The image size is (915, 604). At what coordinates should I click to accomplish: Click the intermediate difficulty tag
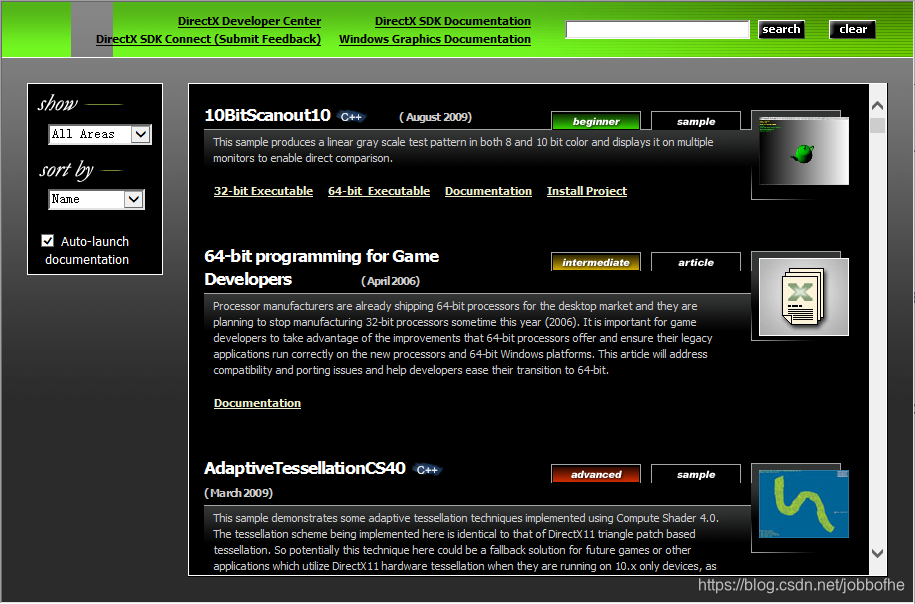coord(596,262)
